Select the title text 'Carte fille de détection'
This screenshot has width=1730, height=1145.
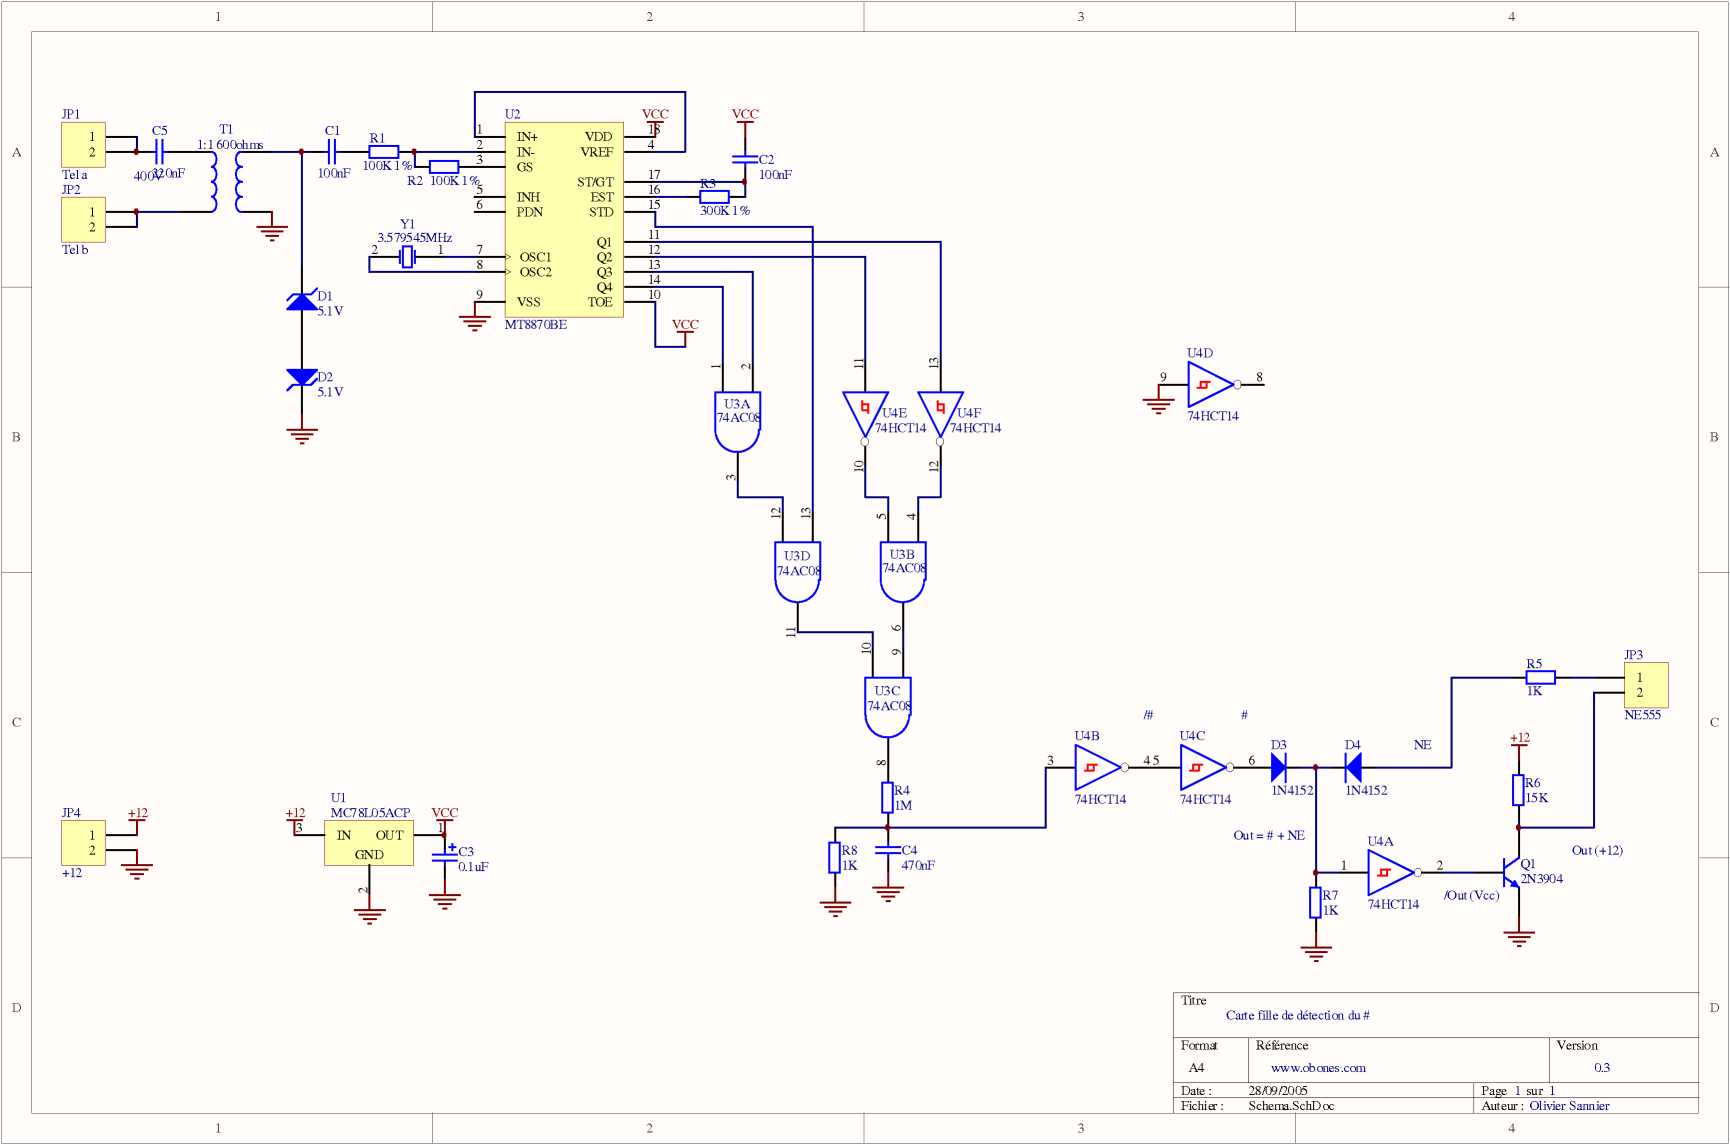tap(1297, 1015)
